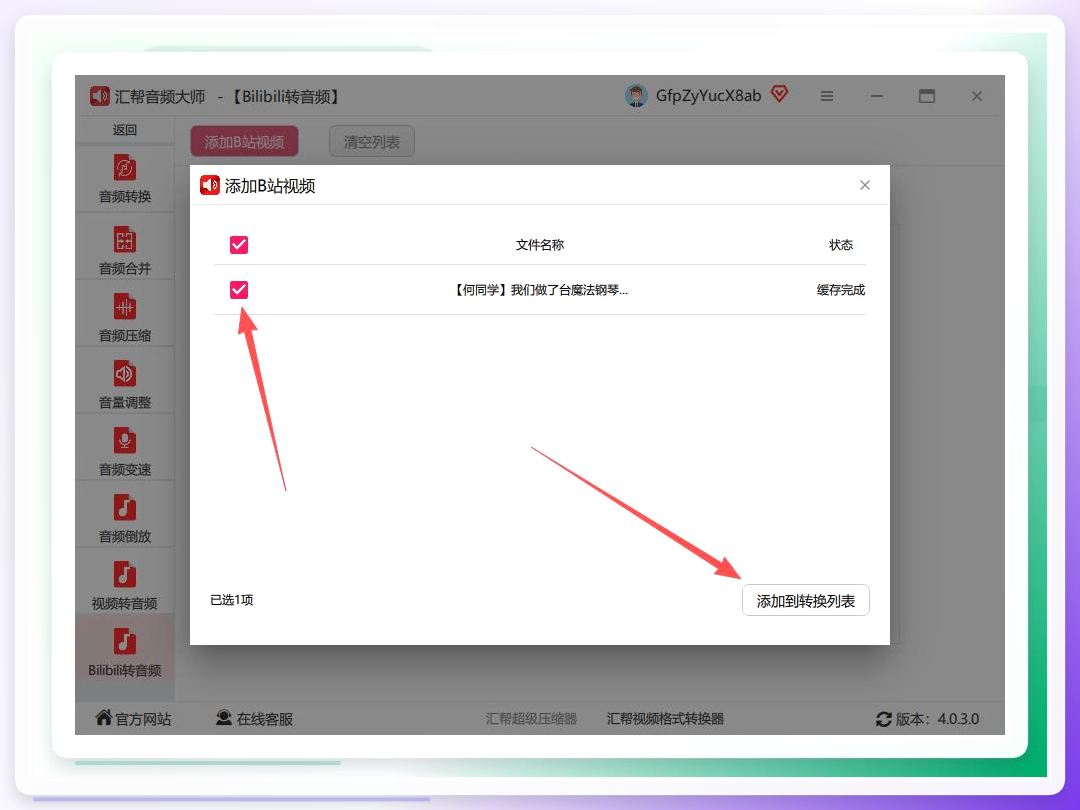This screenshot has height=810, width=1080.
Task: Click the 清空列表 button
Action: 372,142
